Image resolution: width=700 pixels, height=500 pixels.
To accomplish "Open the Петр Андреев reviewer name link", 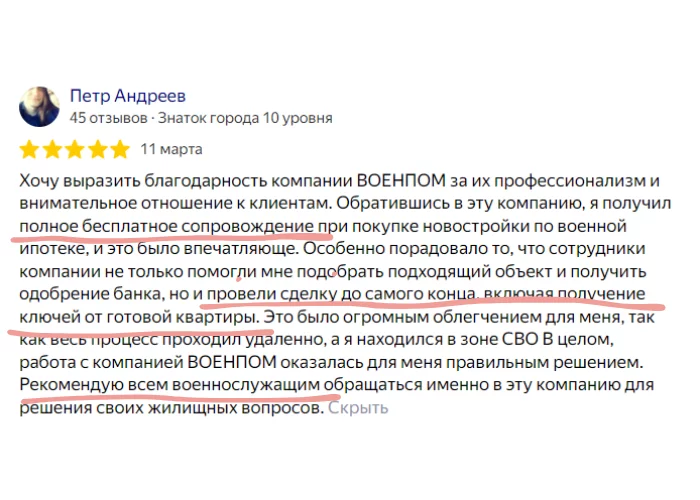I will tap(128, 96).
